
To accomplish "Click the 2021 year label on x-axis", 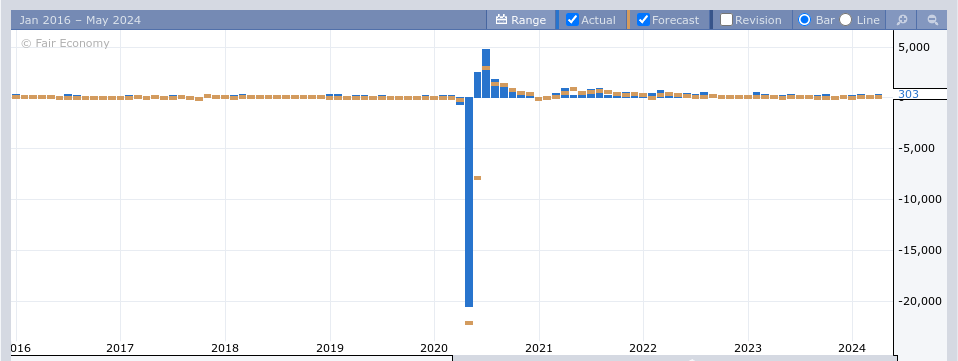I will pos(538,348).
